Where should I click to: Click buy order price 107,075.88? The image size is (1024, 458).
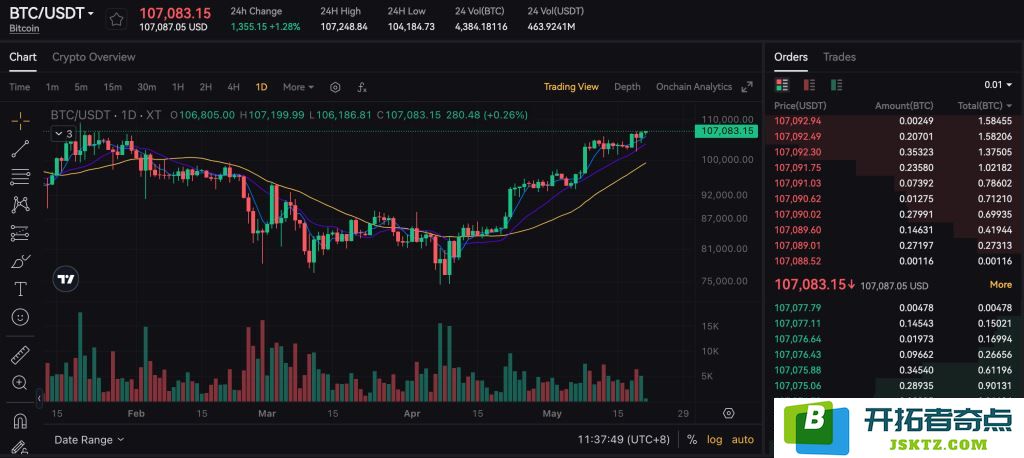(797, 370)
